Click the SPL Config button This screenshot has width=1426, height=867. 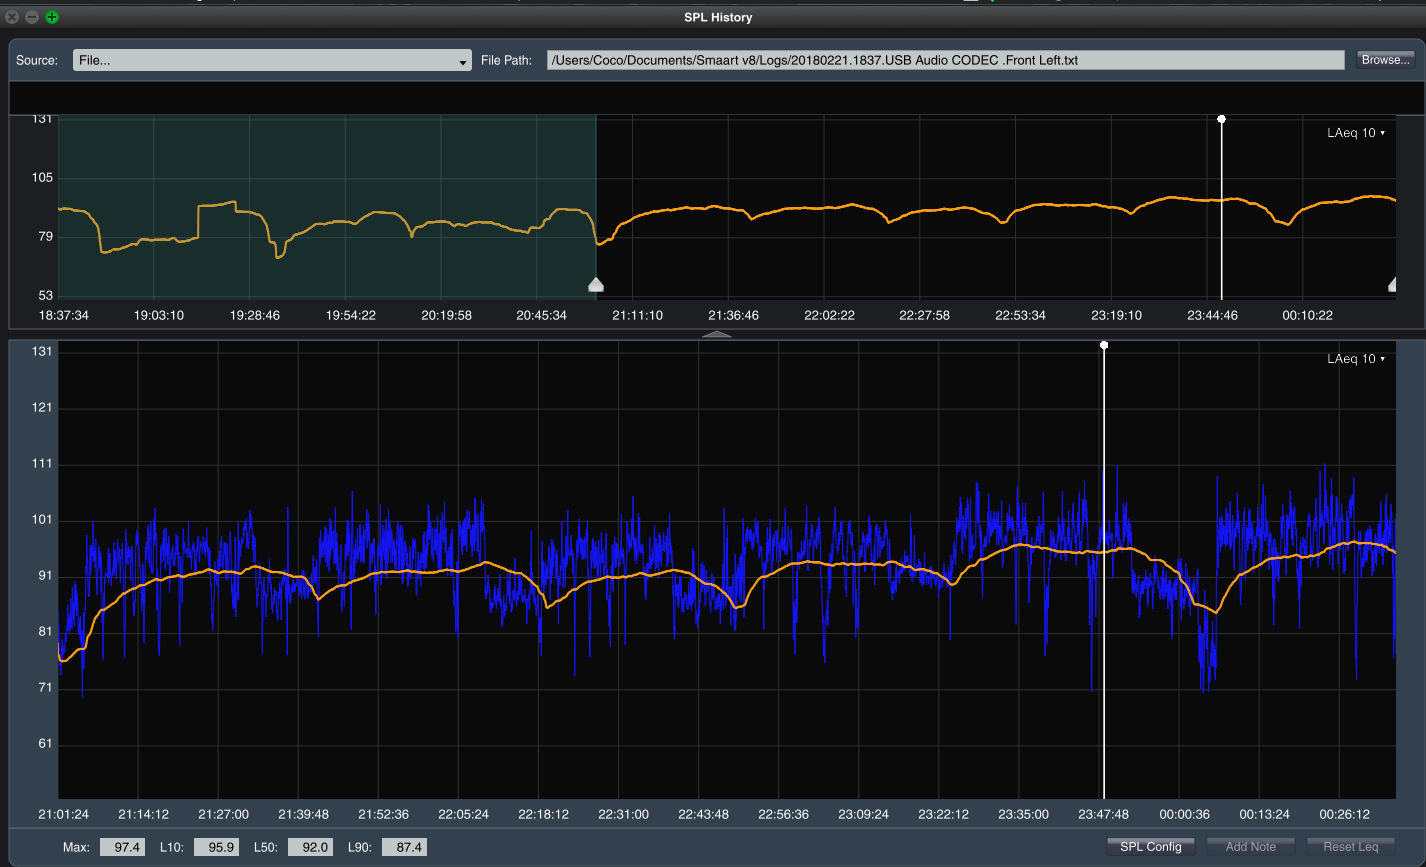pyautogui.click(x=1150, y=847)
